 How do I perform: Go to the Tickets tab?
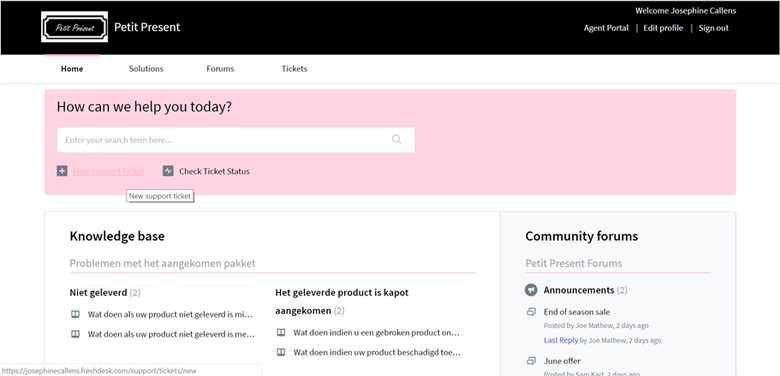(x=294, y=69)
